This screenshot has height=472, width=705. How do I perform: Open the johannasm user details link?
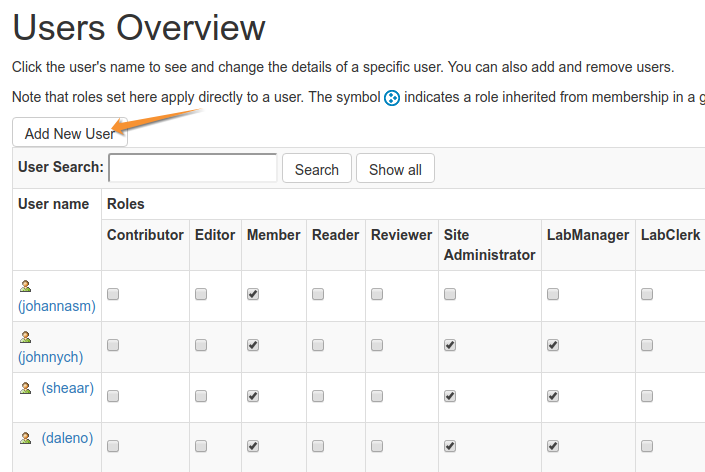point(57,306)
